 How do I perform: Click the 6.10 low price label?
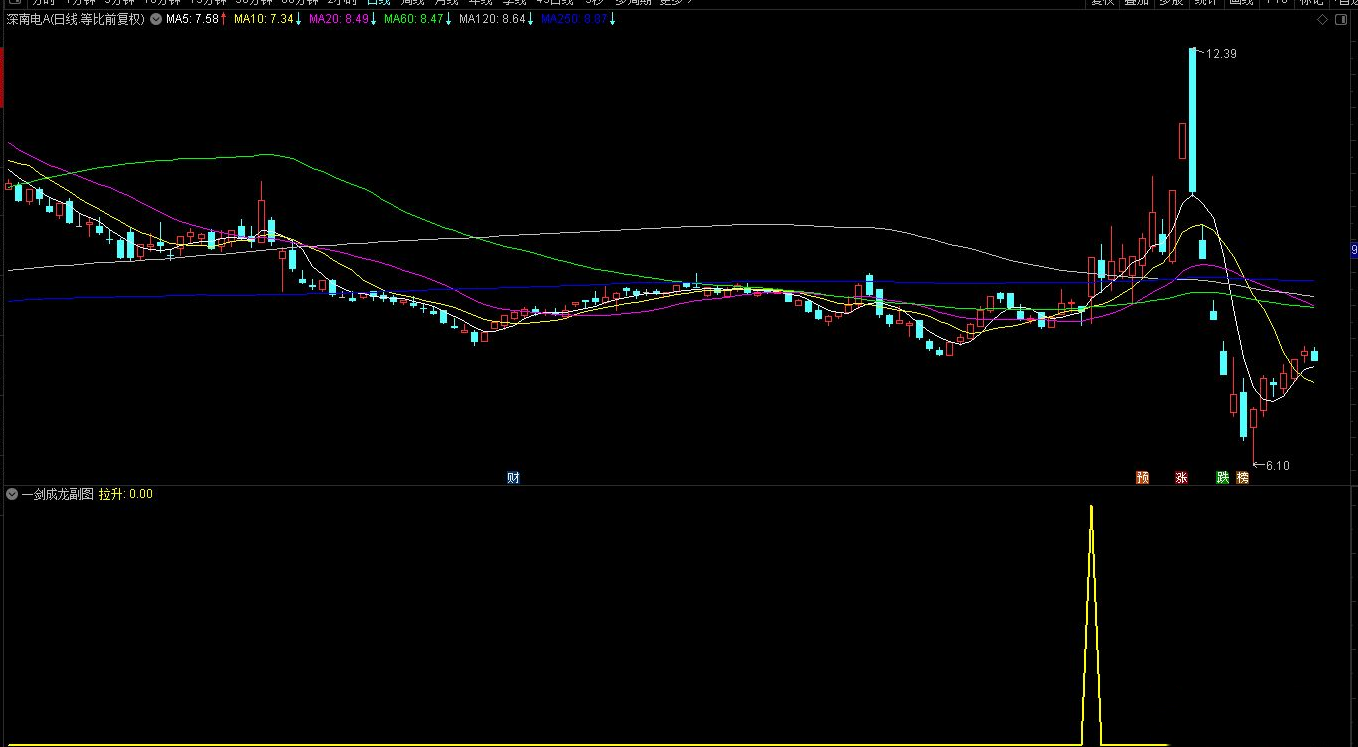[1277, 466]
